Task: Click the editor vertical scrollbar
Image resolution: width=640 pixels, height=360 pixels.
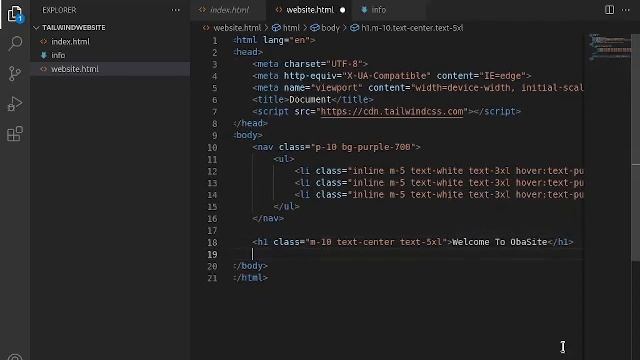Action: tap(636, 147)
